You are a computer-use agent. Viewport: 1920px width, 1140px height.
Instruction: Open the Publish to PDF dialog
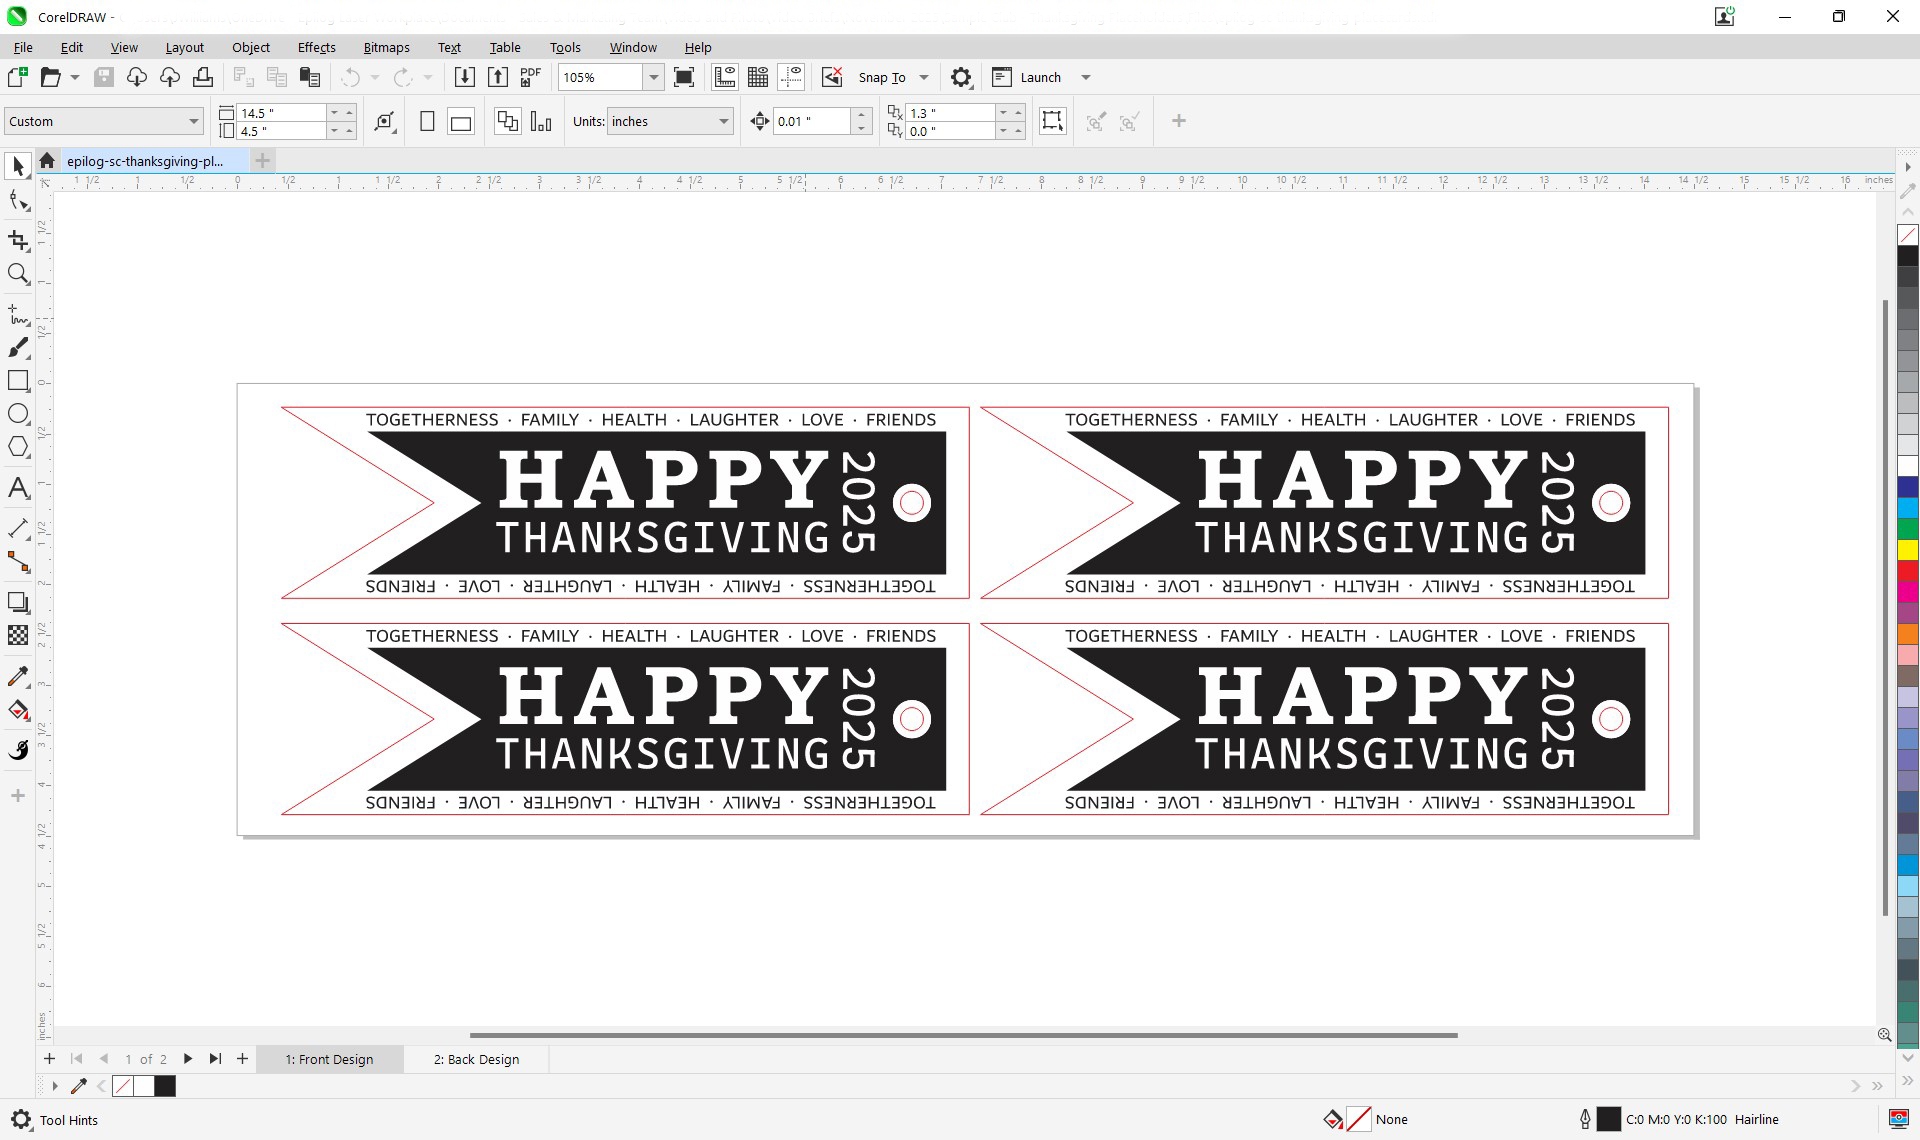[529, 77]
